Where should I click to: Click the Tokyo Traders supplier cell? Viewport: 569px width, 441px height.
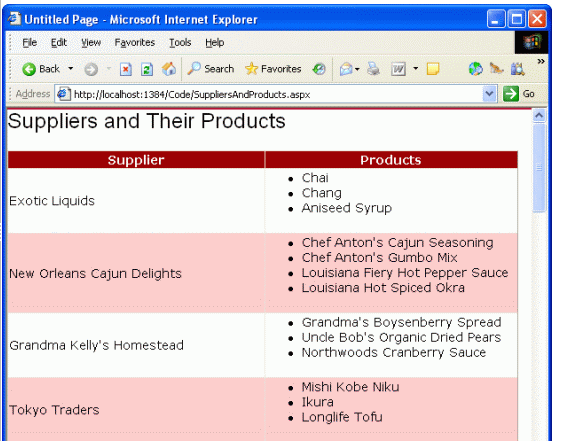pyautogui.click(x=136, y=410)
